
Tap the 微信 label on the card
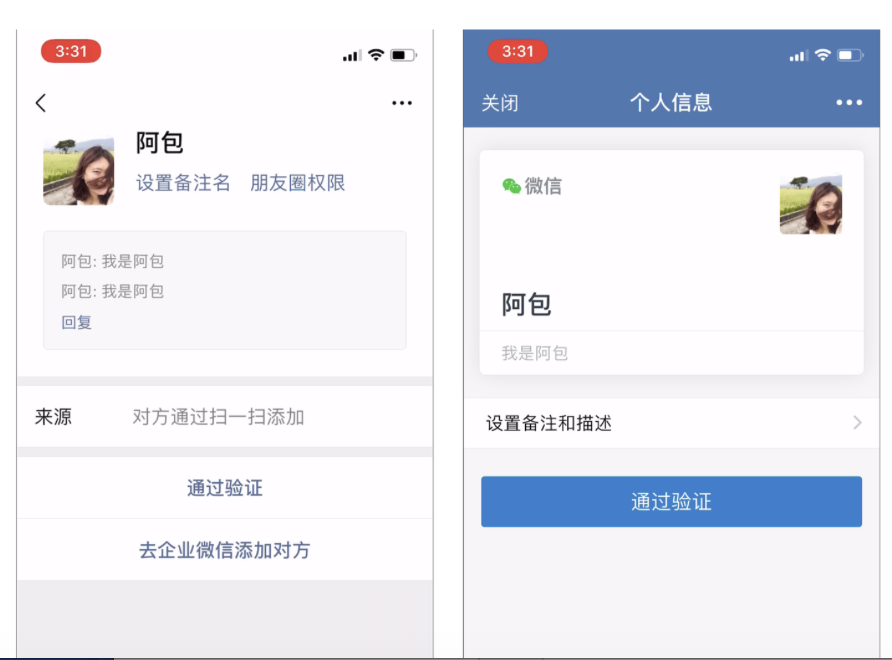[543, 186]
